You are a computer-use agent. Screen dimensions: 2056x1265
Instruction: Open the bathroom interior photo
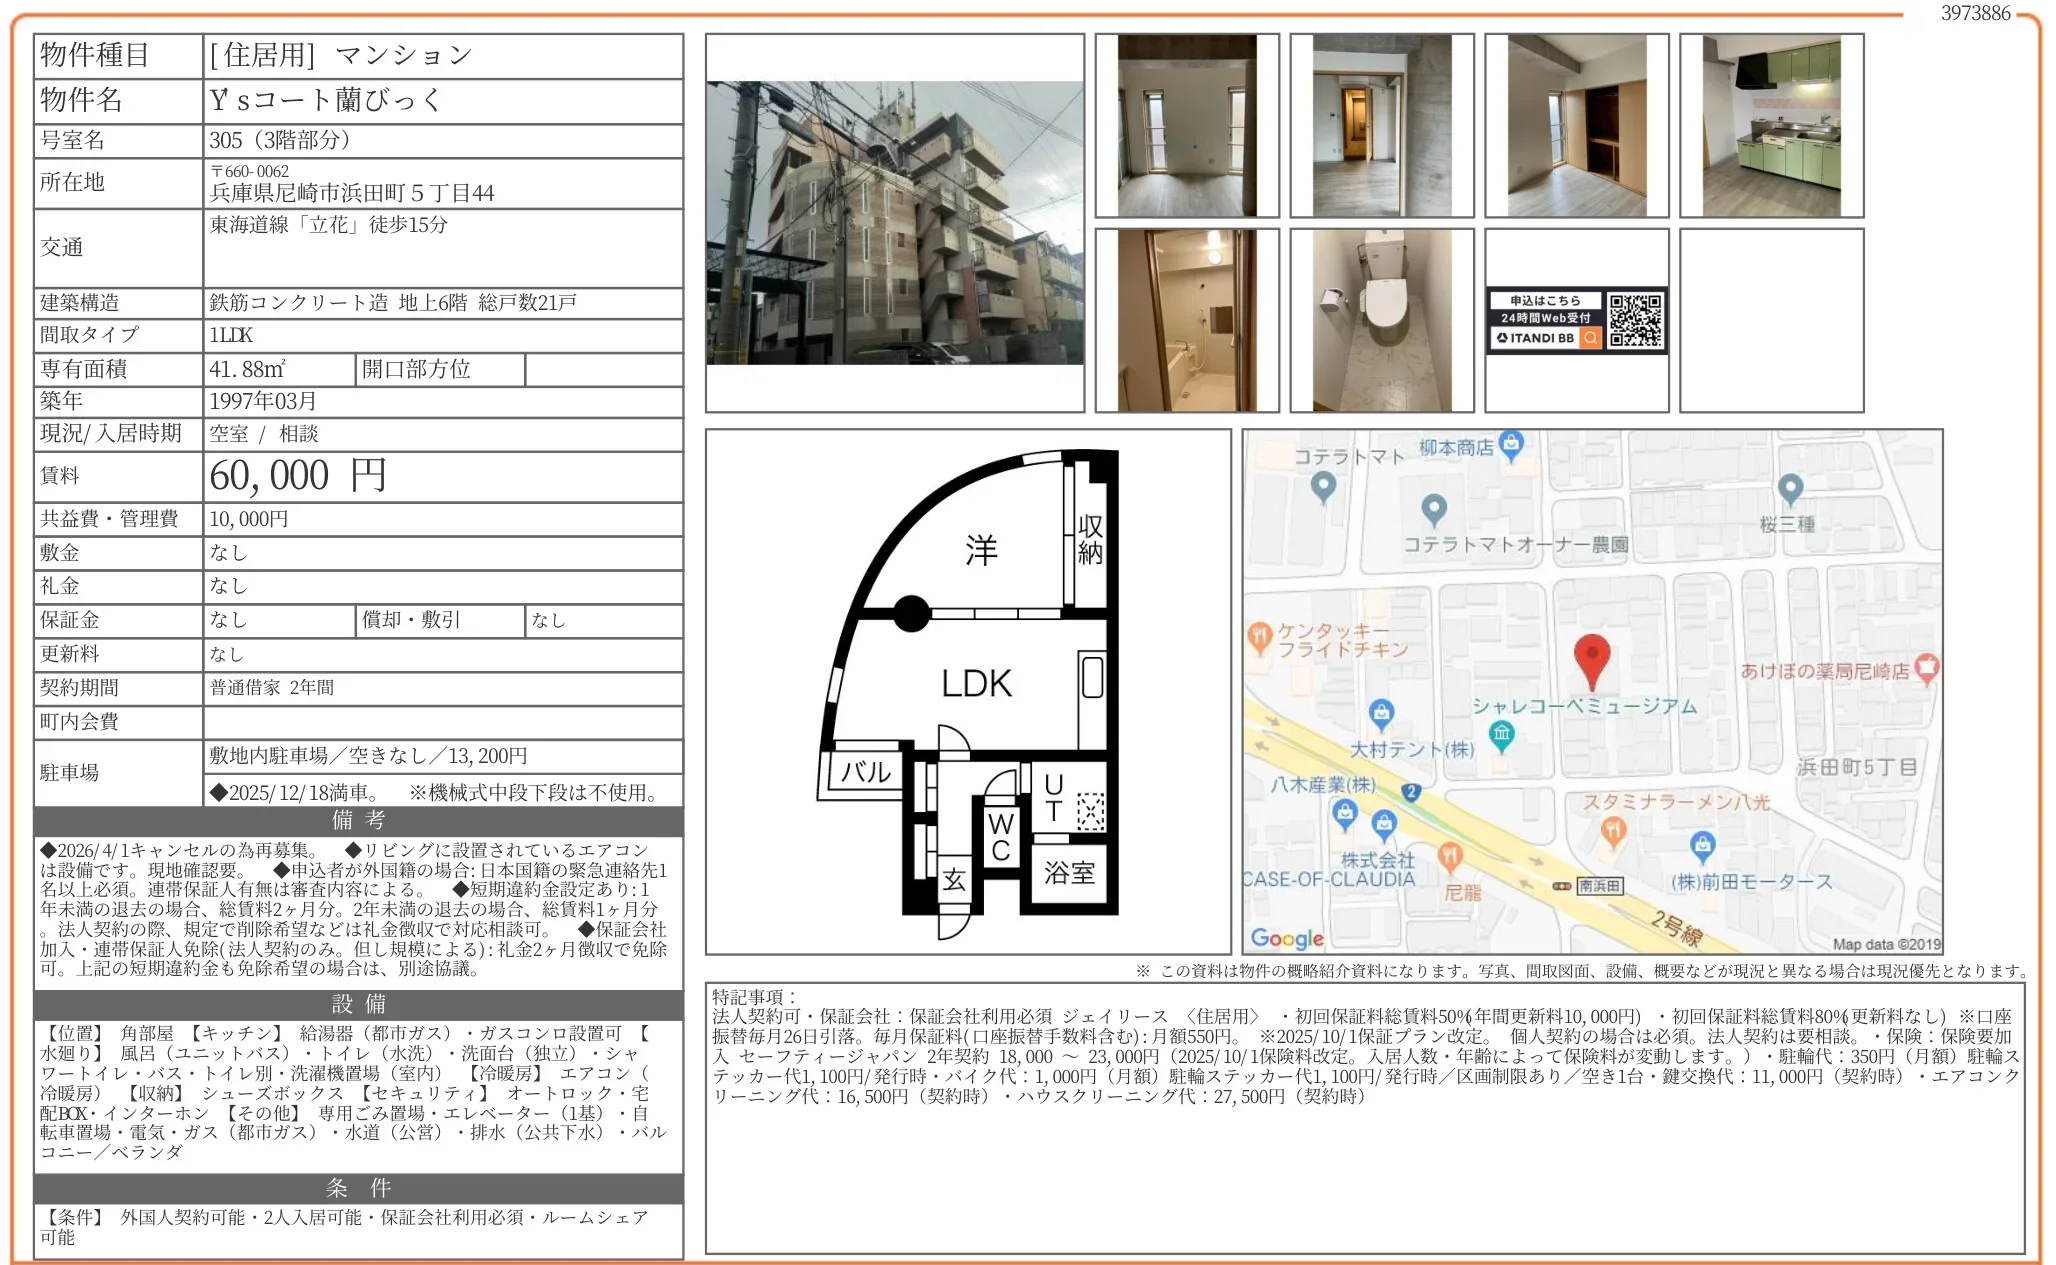[1186, 320]
